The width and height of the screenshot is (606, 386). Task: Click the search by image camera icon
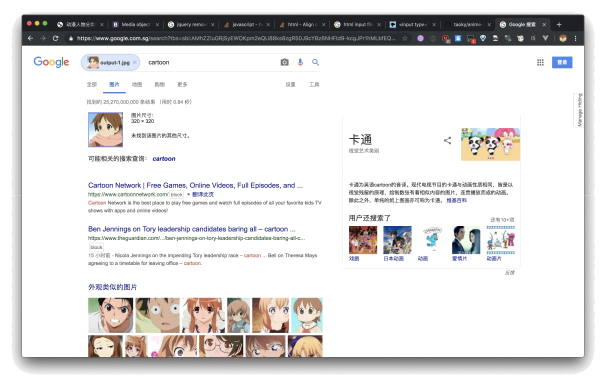[x=284, y=62]
